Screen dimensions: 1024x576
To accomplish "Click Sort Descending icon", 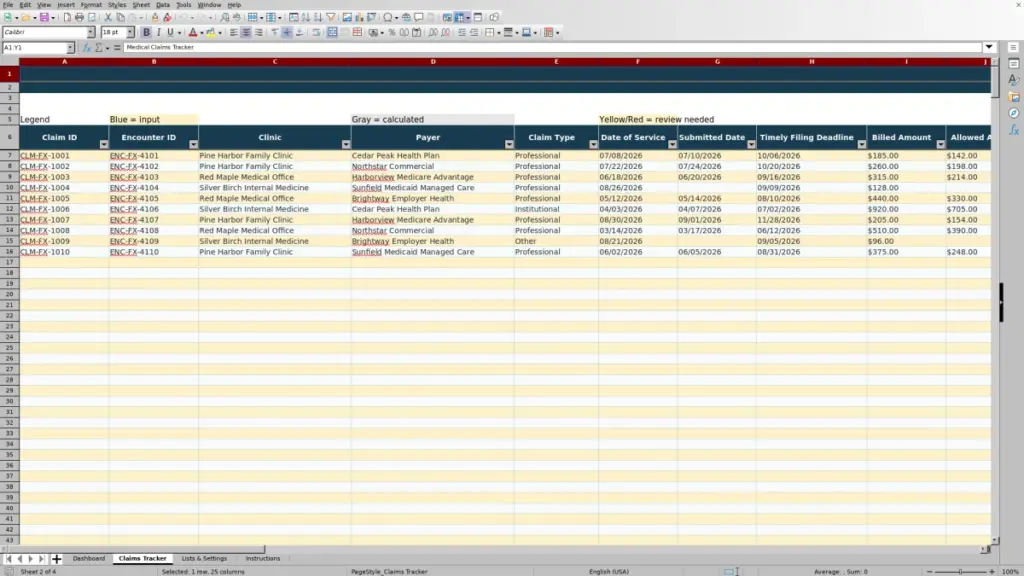I will (x=318, y=17).
